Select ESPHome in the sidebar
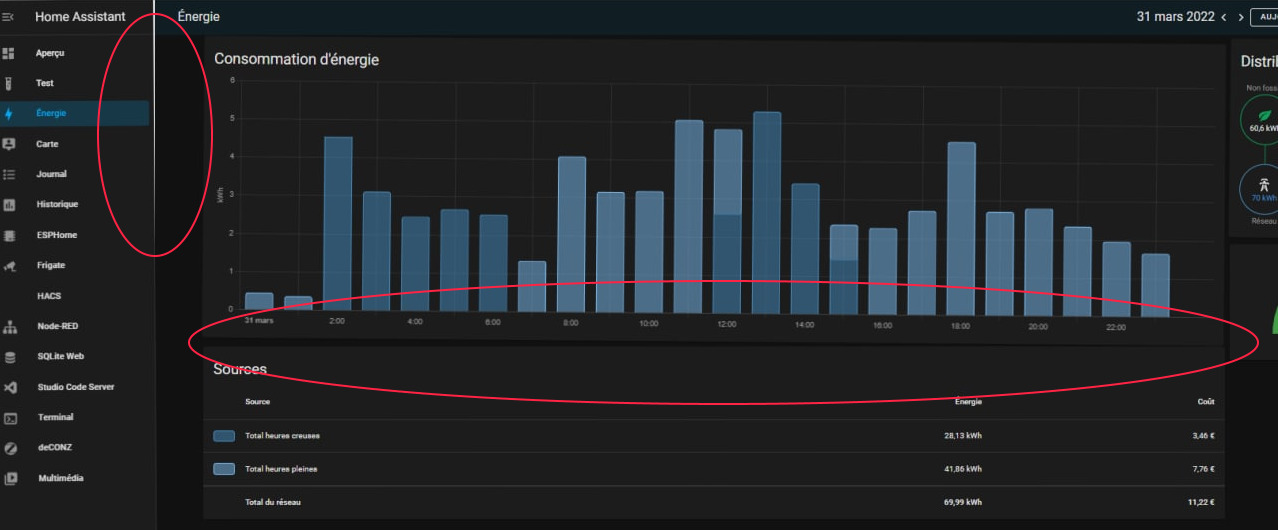The width and height of the screenshot is (1278, 530). 56,235
